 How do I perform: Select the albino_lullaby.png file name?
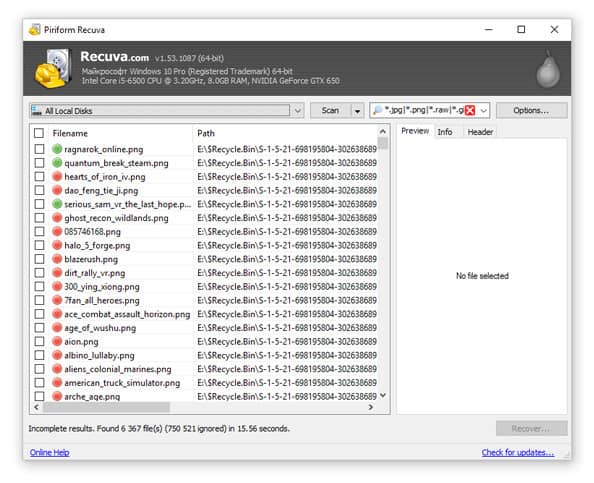pos(99,355)
